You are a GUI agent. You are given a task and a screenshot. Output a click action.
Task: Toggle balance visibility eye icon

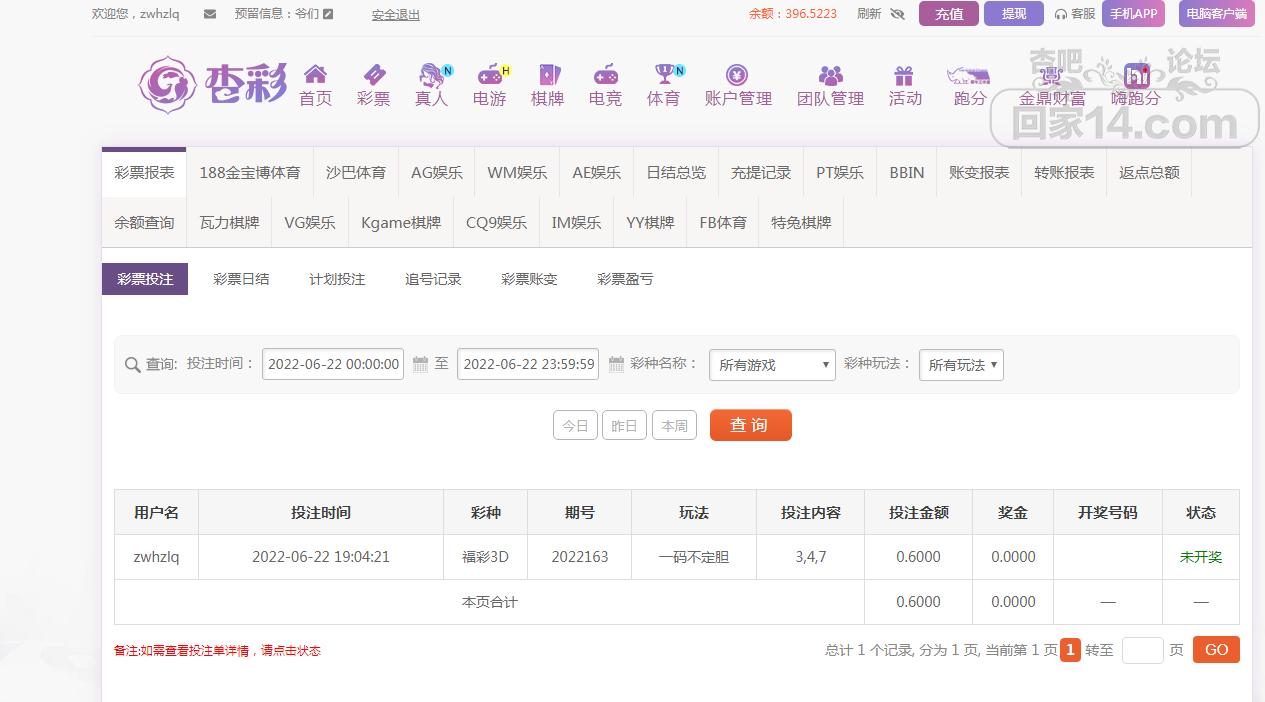(x=897, y=14)
